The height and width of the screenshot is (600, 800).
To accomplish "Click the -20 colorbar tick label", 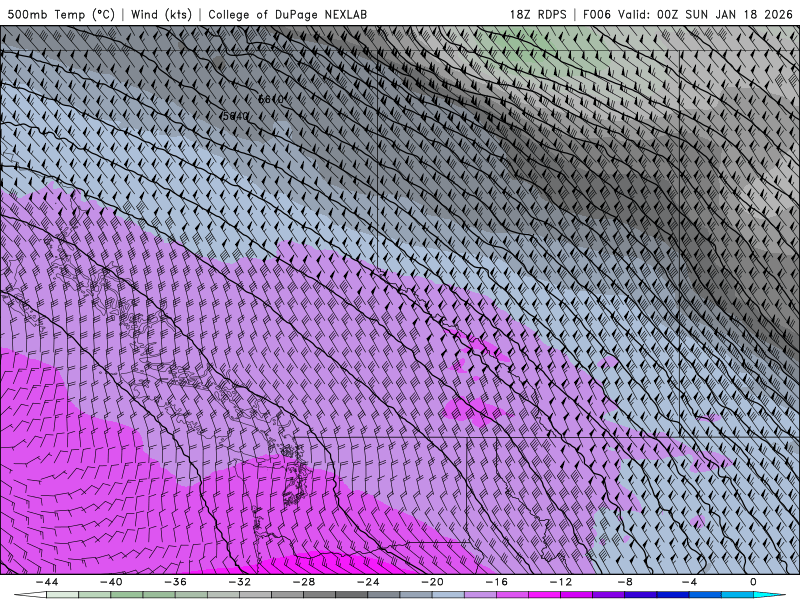I will point(432,582).
